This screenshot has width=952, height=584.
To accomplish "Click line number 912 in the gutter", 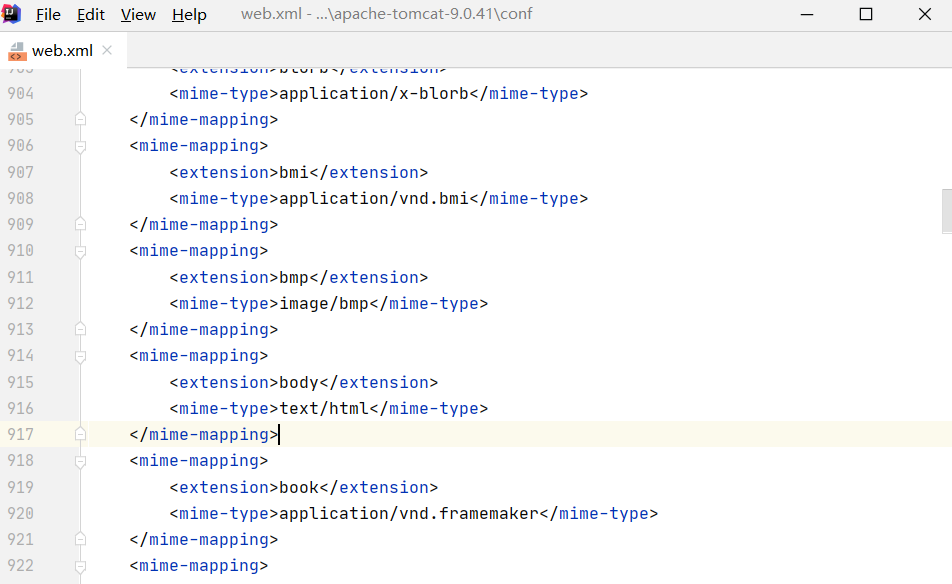I will pyautogui.click(x=20, y=303).
